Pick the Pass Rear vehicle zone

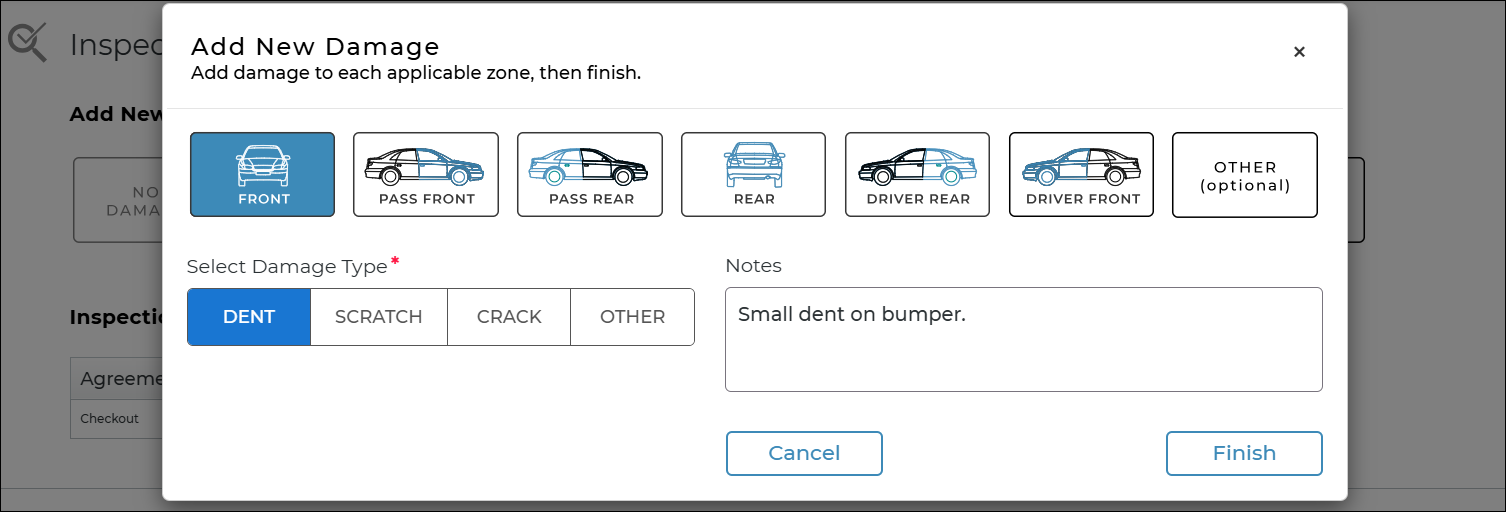pos(590,175)
